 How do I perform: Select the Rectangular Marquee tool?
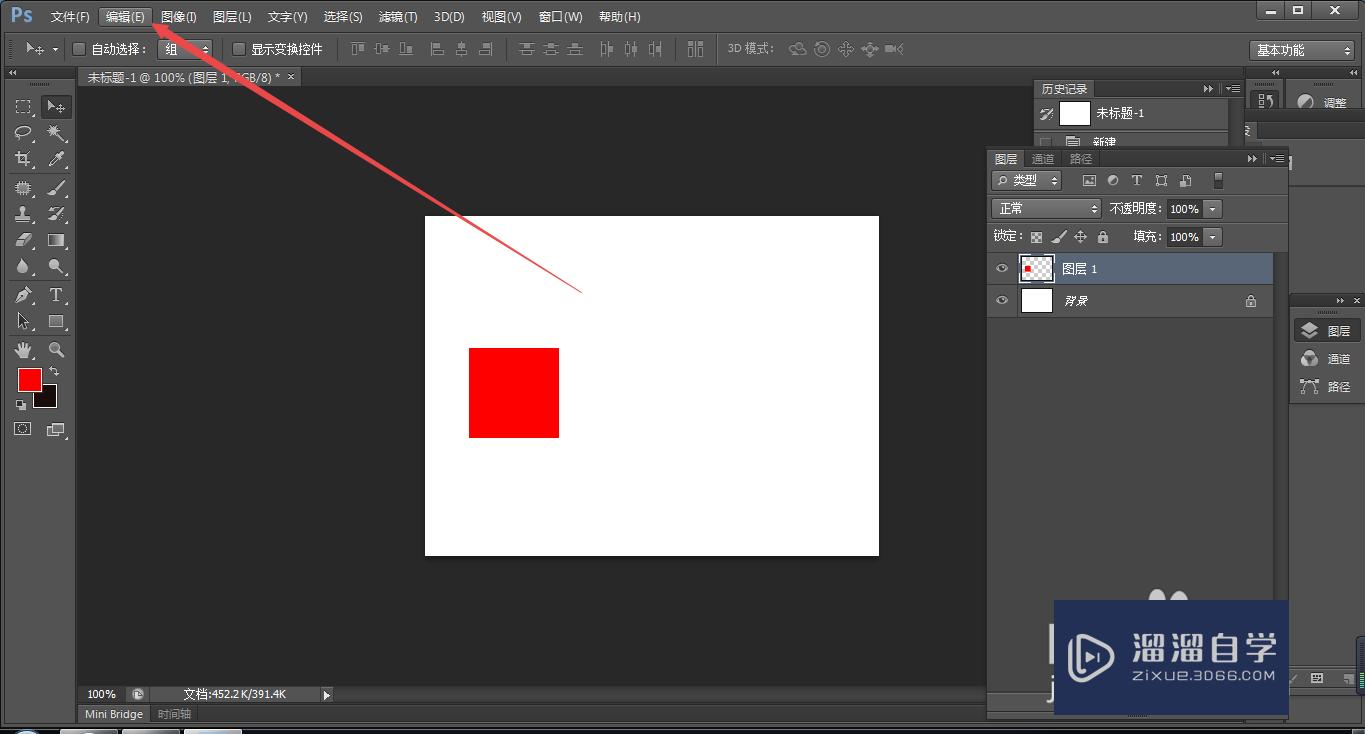pos(24,107)
